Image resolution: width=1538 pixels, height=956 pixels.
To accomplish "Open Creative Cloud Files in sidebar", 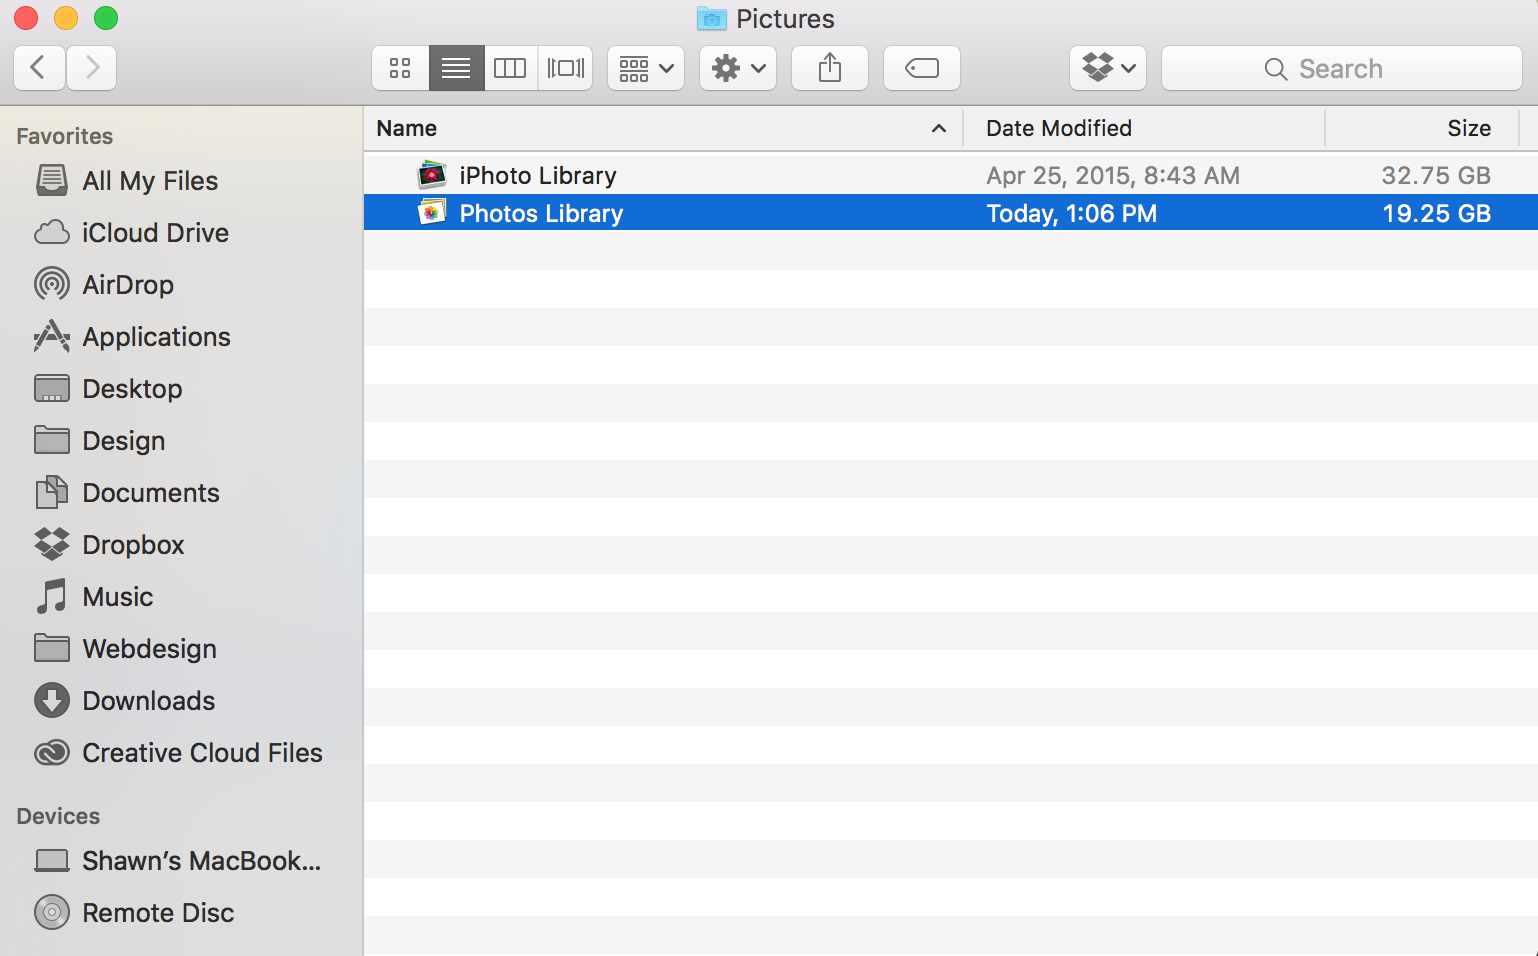I will click(202, 753).
